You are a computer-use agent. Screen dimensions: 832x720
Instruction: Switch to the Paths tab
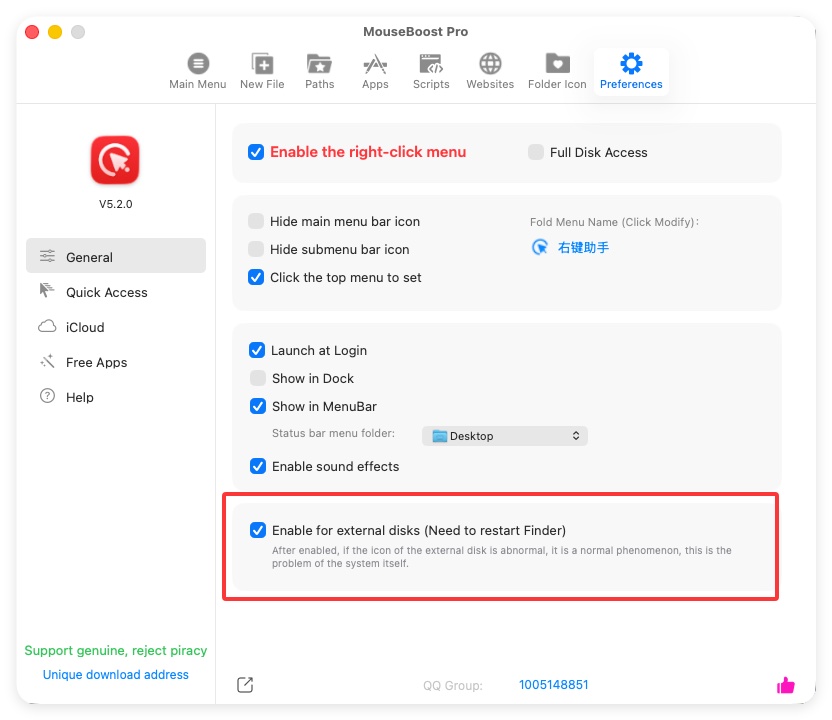click(x=319, y=72)
